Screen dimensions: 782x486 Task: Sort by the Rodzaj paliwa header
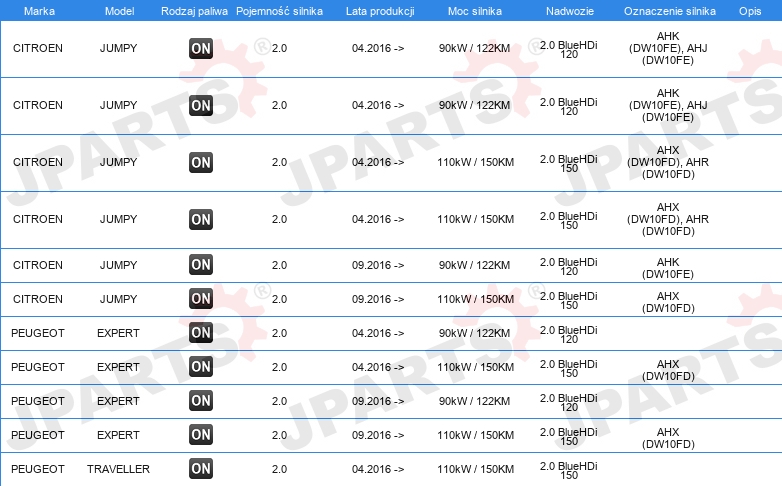[x=194, y=11]
